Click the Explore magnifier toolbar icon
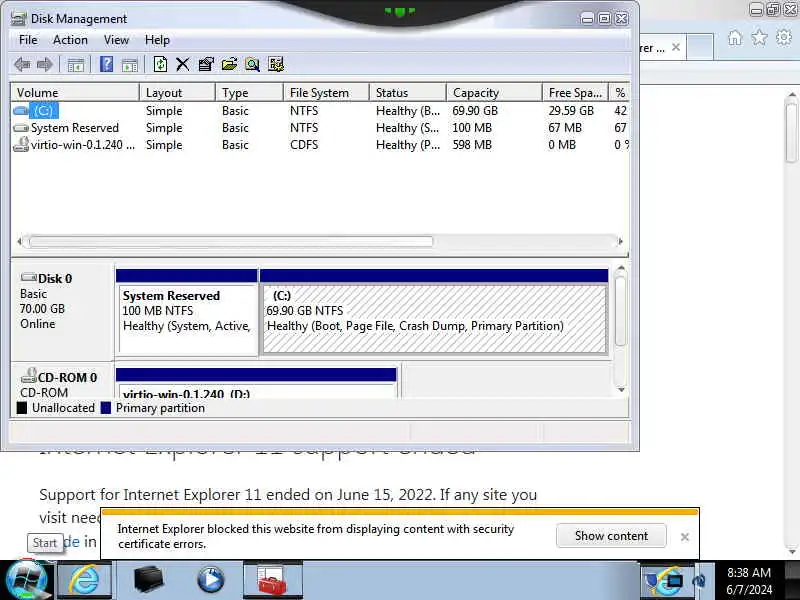800x600 pixels. pos(253,65)
